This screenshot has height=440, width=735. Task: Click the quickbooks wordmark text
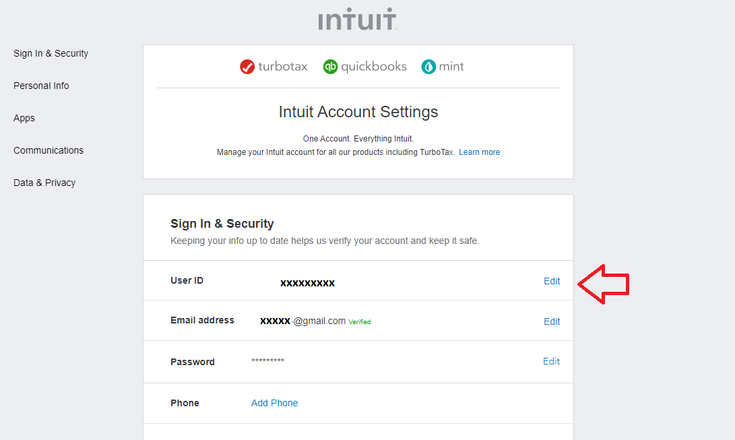tap(374, 67)
